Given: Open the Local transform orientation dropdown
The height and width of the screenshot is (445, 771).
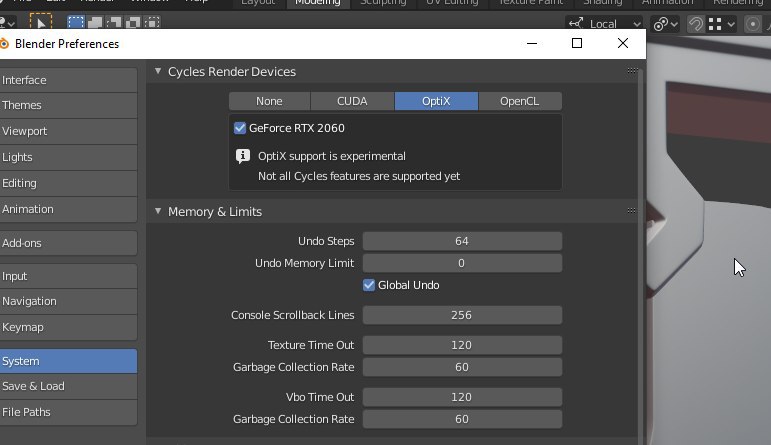Looking at the screenshot, I should click(605, 24).
